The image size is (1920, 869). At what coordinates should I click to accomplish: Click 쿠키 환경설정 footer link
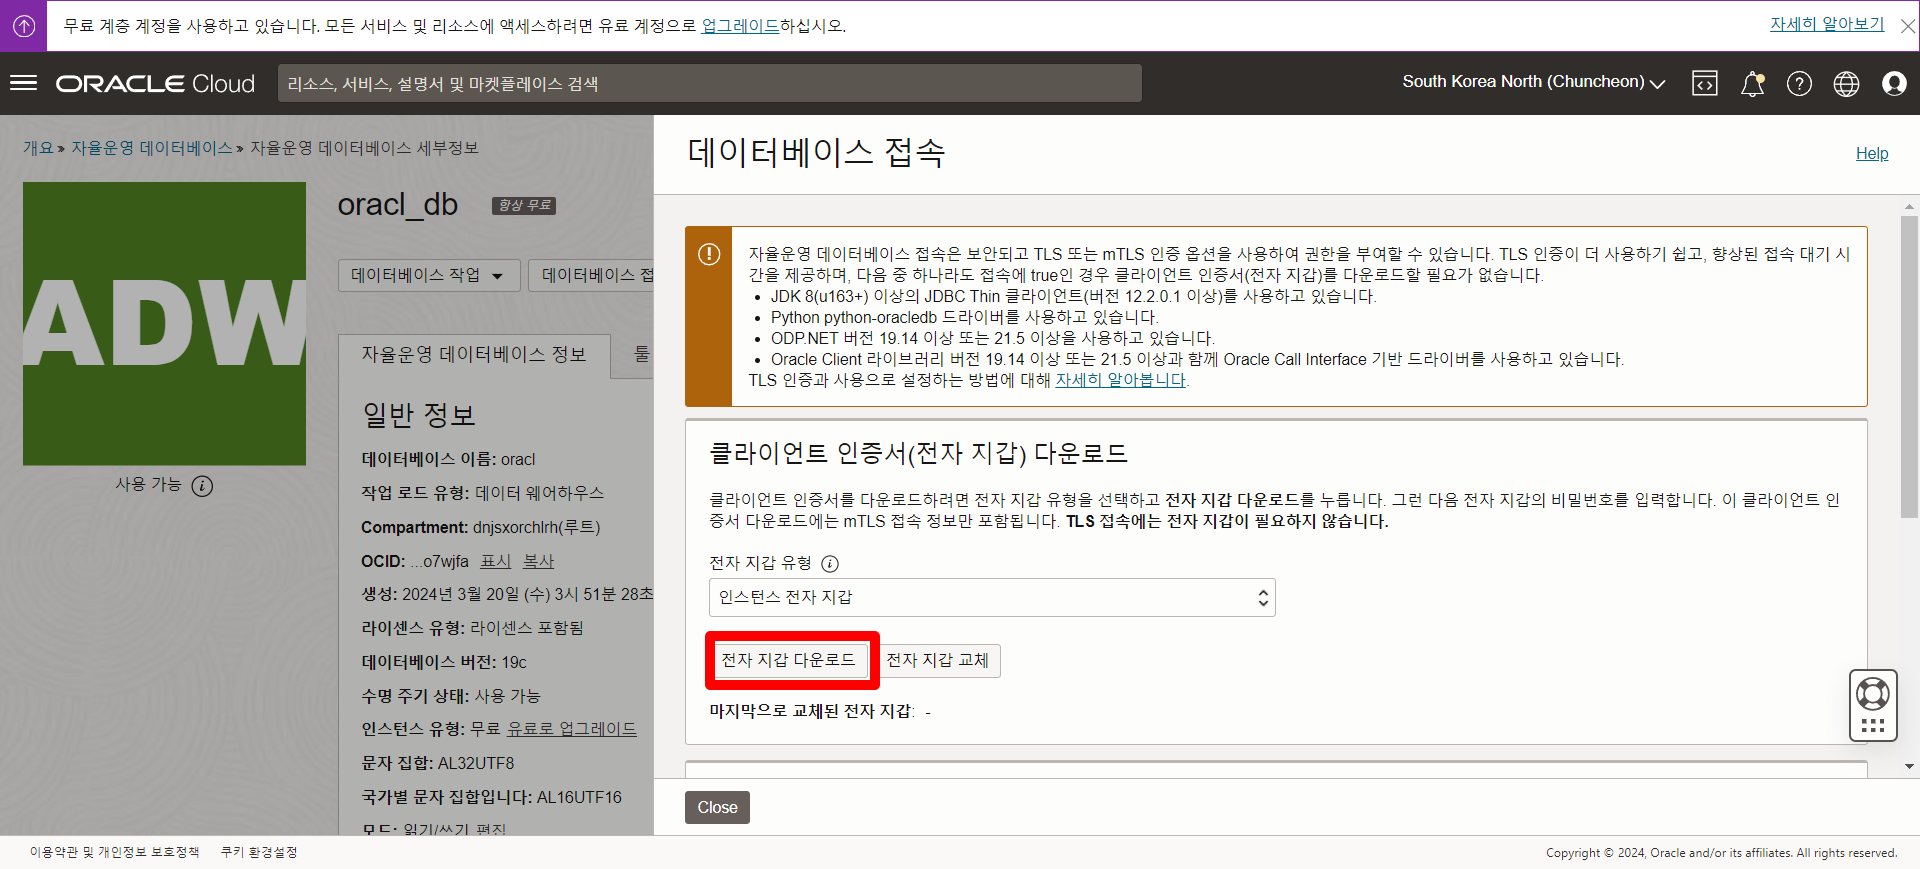259,852
